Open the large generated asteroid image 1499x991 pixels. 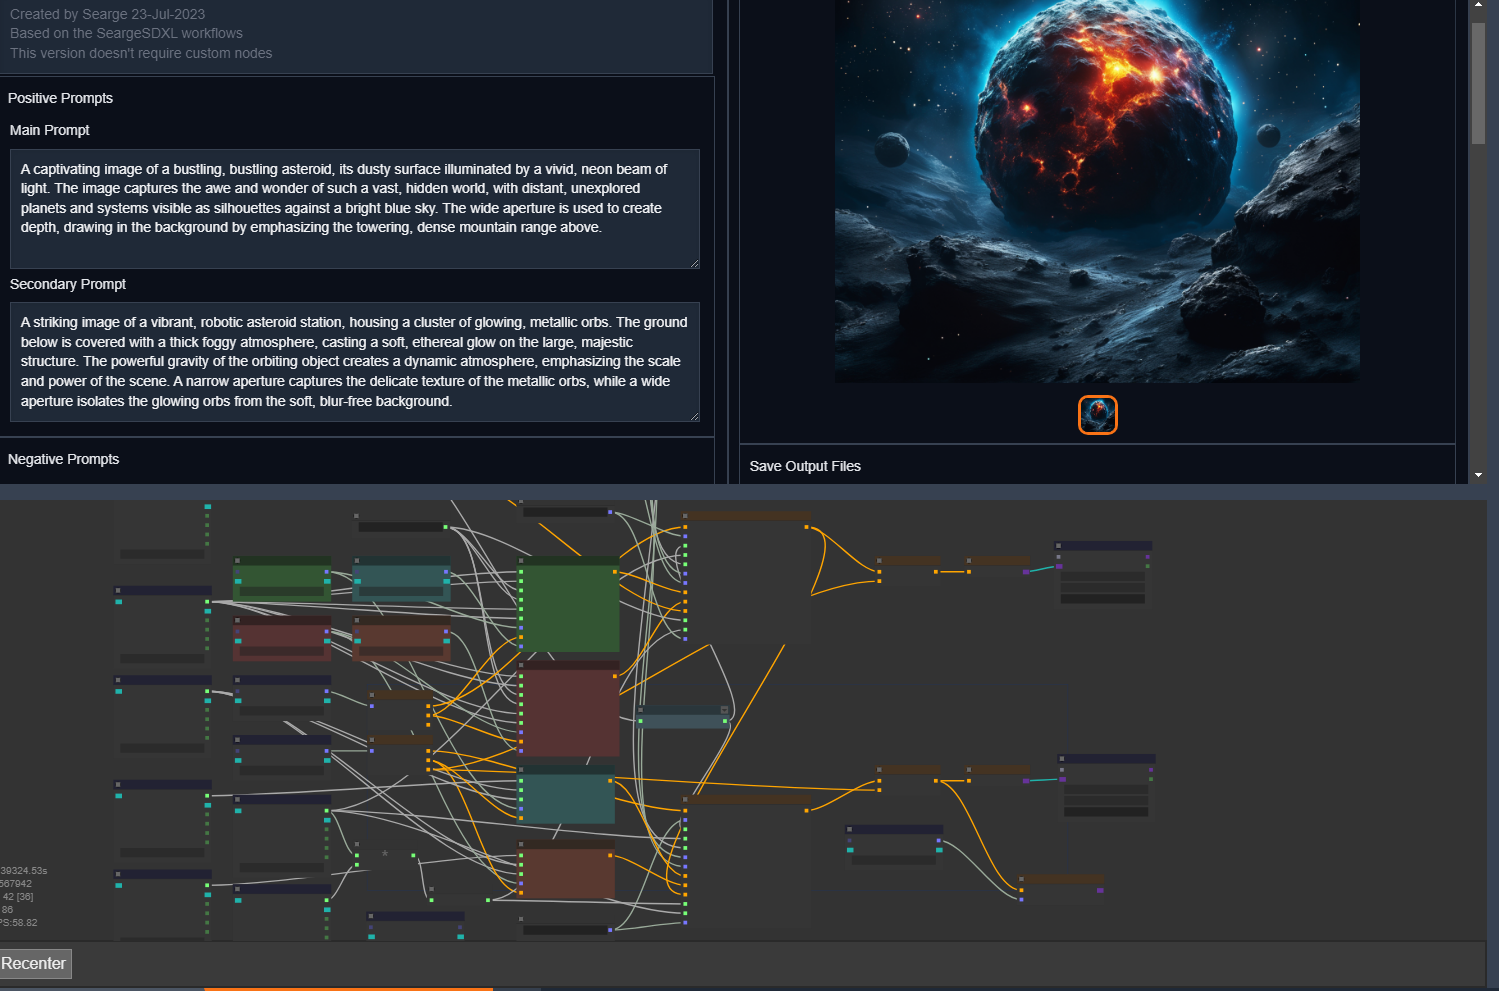pyautogui.click(x=1097, y=191)
